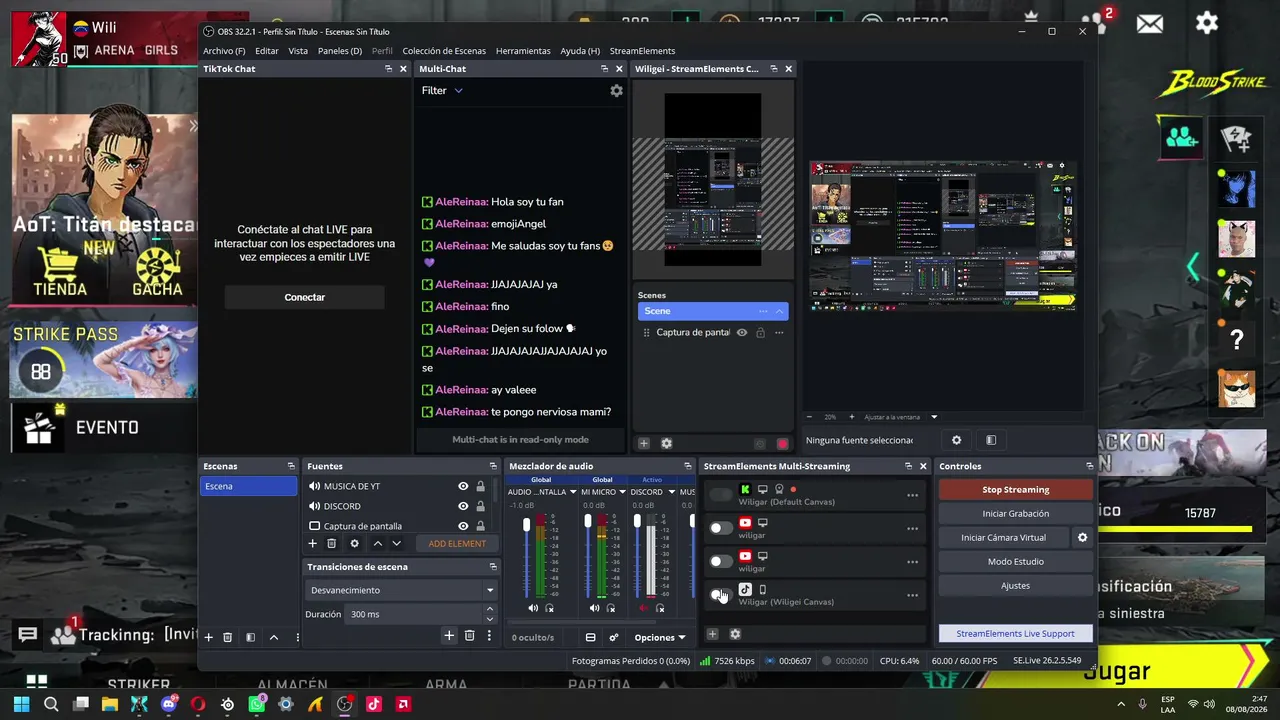Add a new multi-streaming output
The height and width of the screenshot is (720, 1280).
[x=712, y=634]
